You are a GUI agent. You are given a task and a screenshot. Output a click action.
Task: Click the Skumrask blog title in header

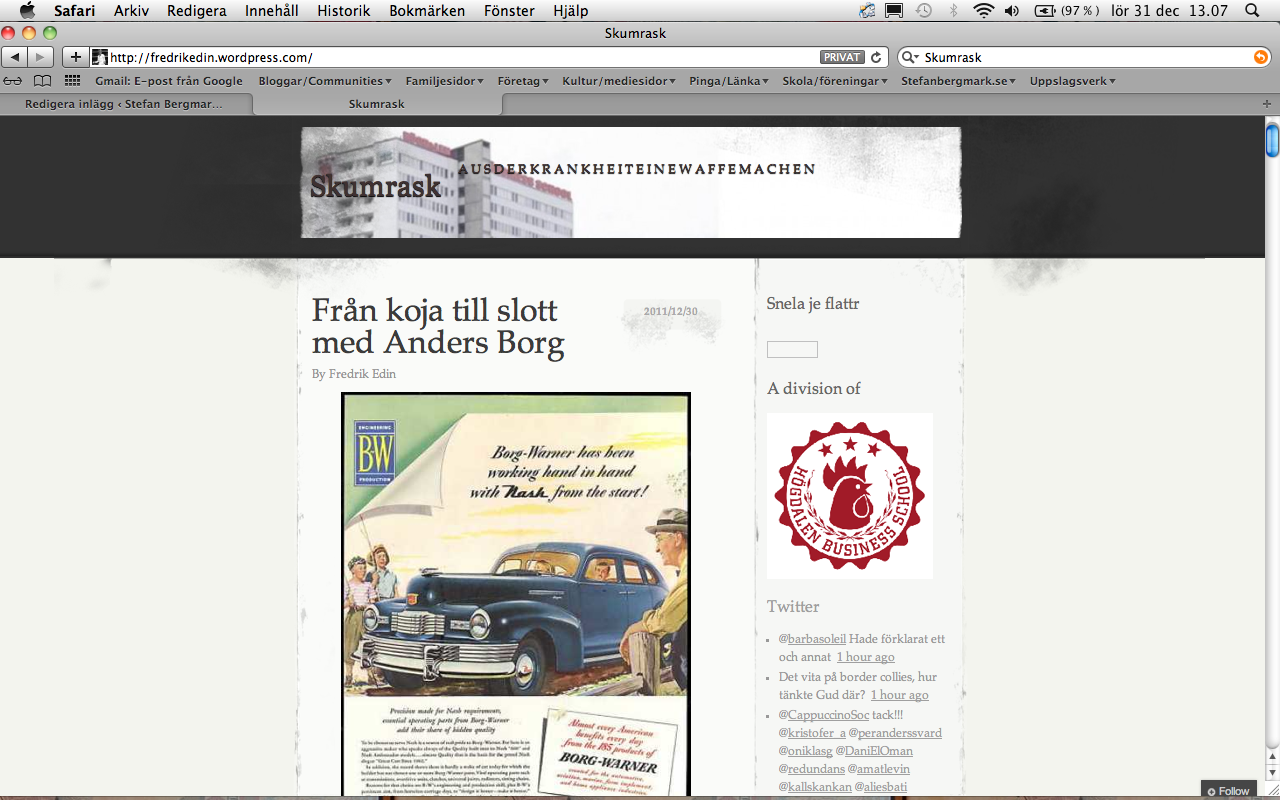point(375,186)
